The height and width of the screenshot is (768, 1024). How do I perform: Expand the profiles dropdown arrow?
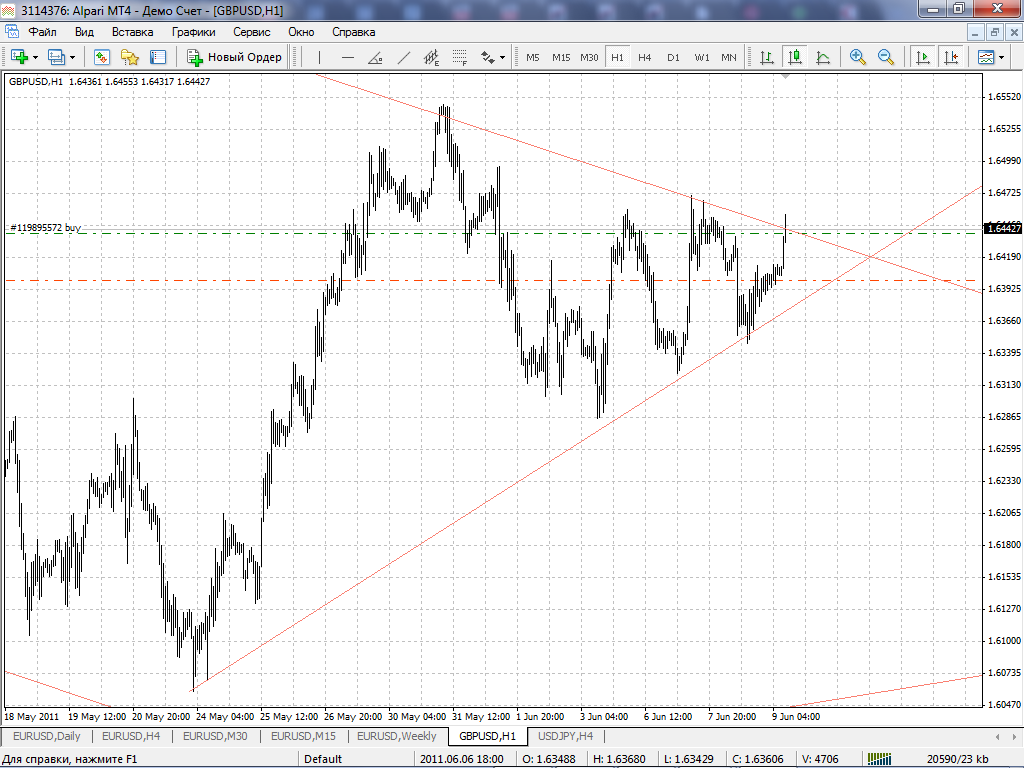[x=72, y=57]
